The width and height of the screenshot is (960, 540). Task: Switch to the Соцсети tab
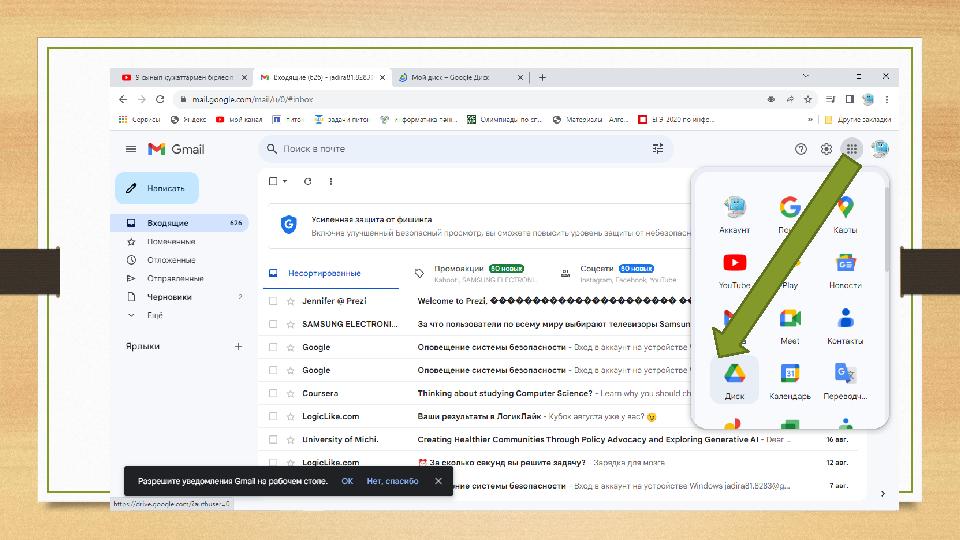pyautogui.click(x=618, y=273)
